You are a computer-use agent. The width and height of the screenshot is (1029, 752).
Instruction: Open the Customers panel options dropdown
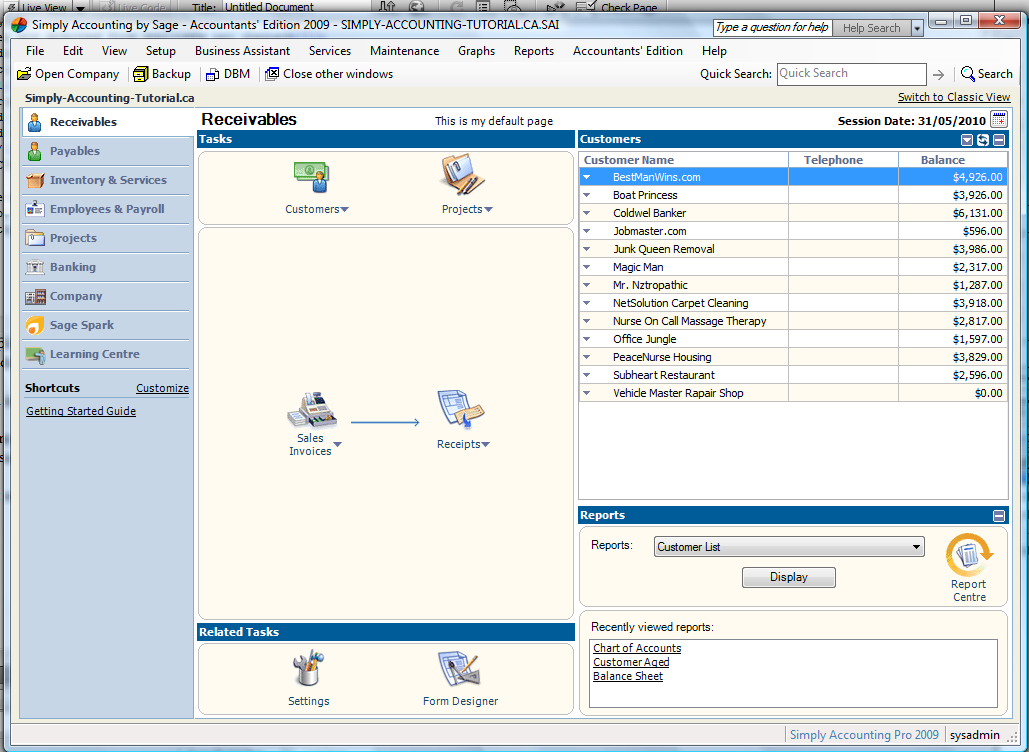pos(967,140)
